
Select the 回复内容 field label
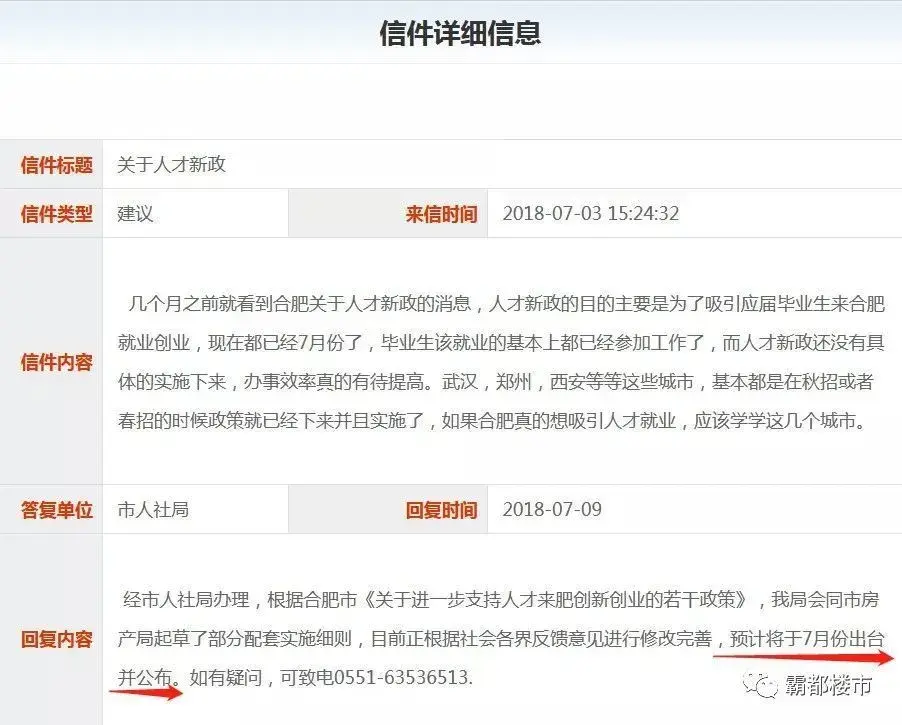coord(57,639)
